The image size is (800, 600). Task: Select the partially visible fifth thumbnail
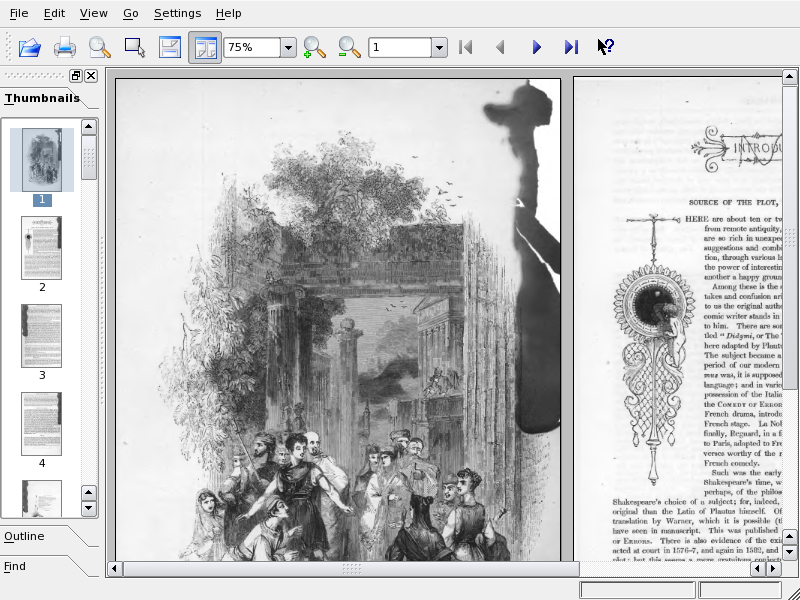pos(41,498)
